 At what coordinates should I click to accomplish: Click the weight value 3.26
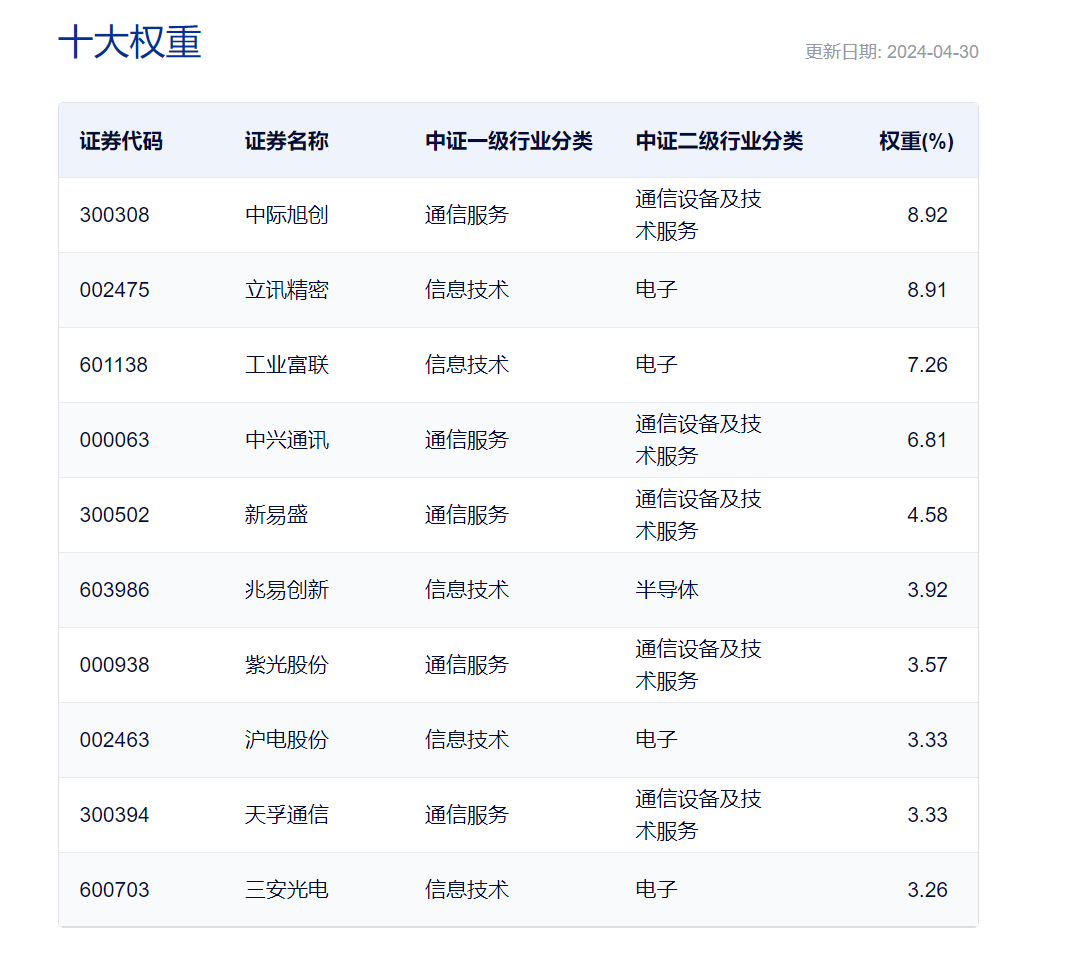[x=927, y=891]
